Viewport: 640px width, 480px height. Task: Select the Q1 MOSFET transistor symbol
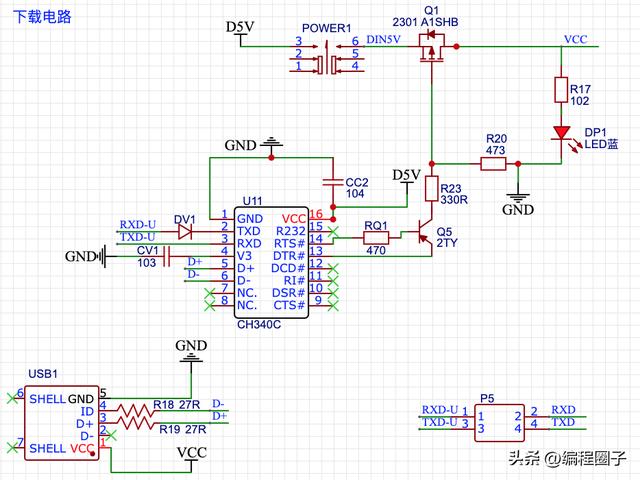click(x=431, y=47)
